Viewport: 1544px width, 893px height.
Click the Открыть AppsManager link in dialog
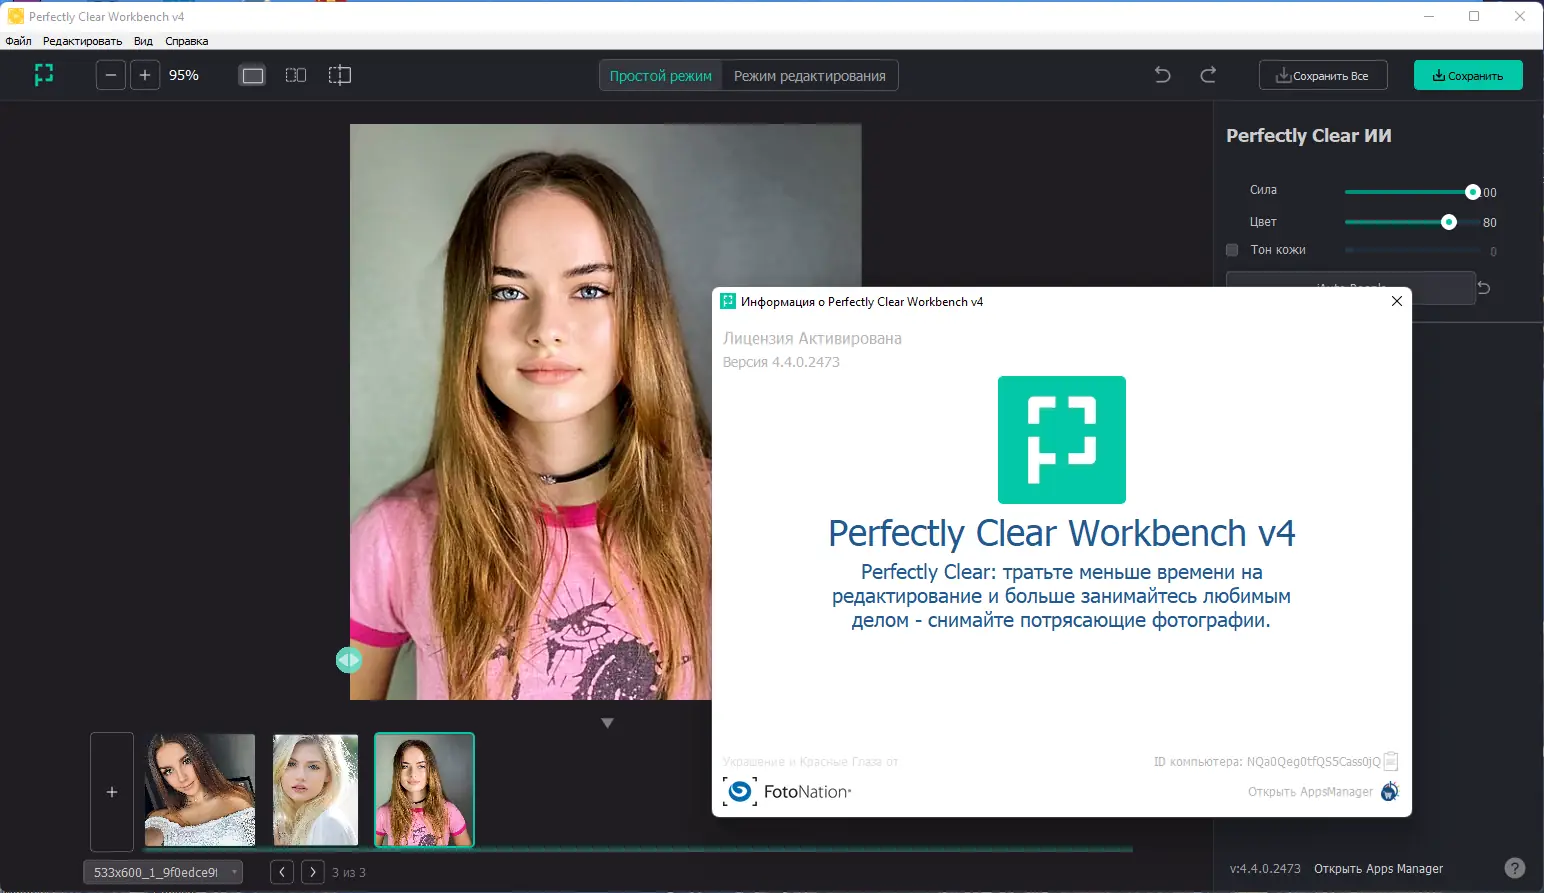click(1308, 791)
